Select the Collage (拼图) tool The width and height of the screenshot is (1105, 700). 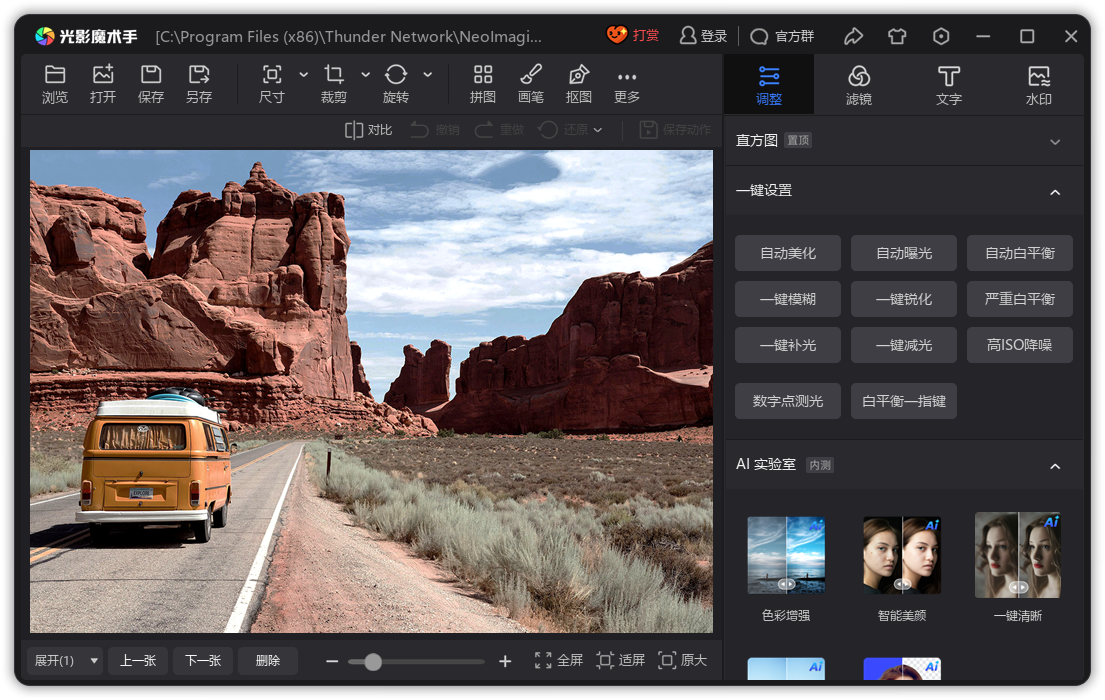point(483,75)
